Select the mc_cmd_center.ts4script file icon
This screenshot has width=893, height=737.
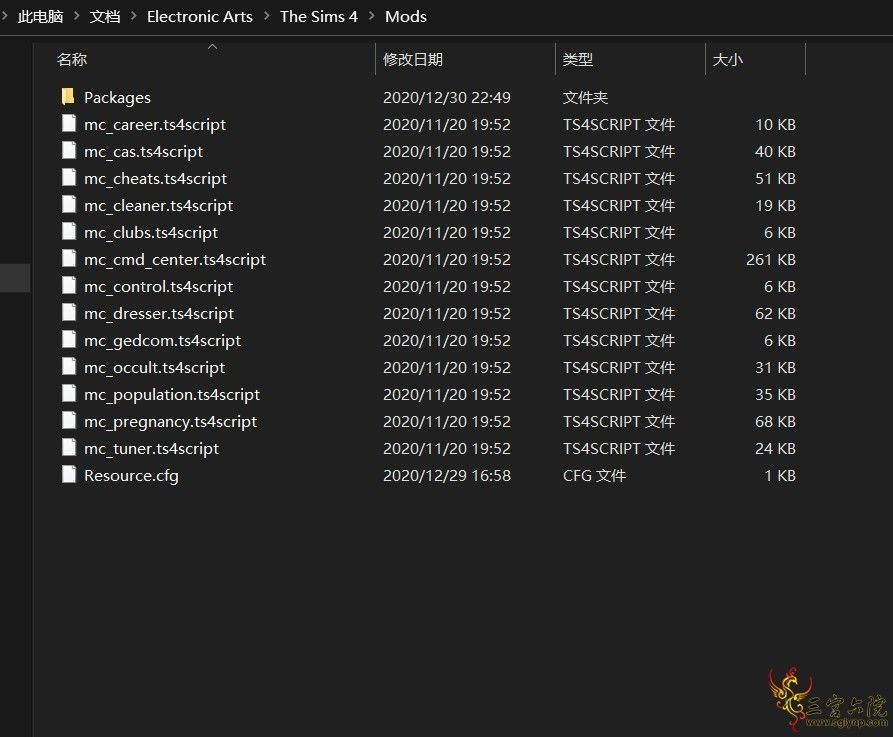tap(68, 259)
